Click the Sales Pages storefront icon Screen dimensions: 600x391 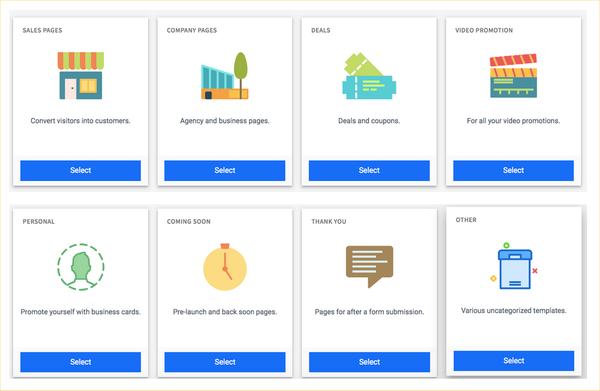(81, 76)
